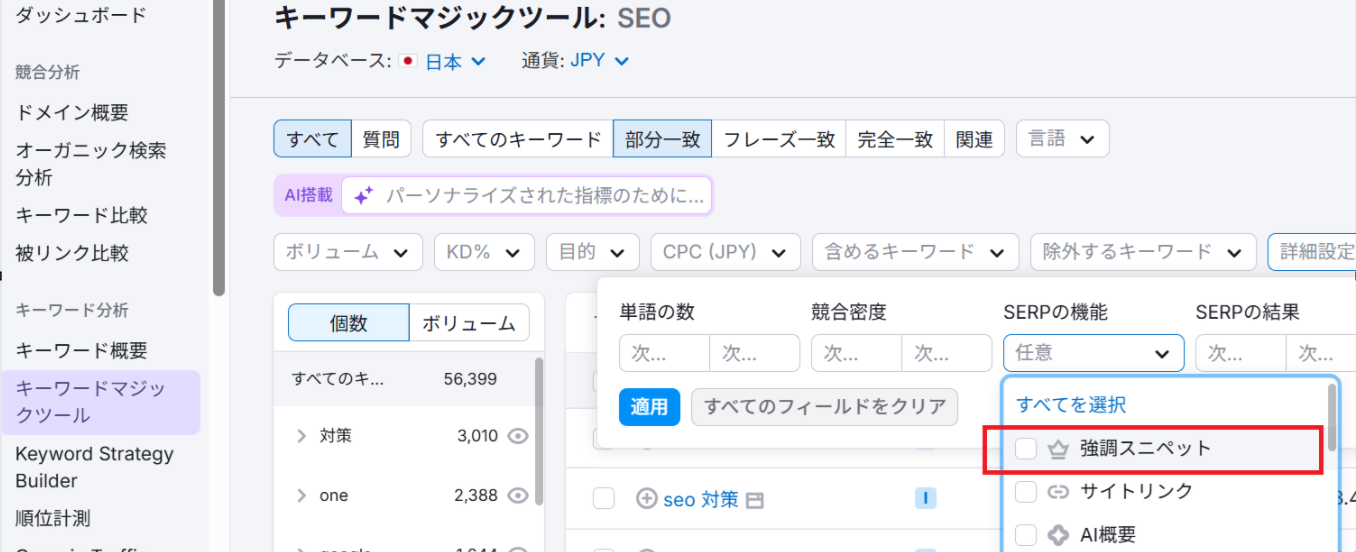Click the plus icon beside seo 対策
Screen dimensions: 1356x552
click(x=647, y=498)
